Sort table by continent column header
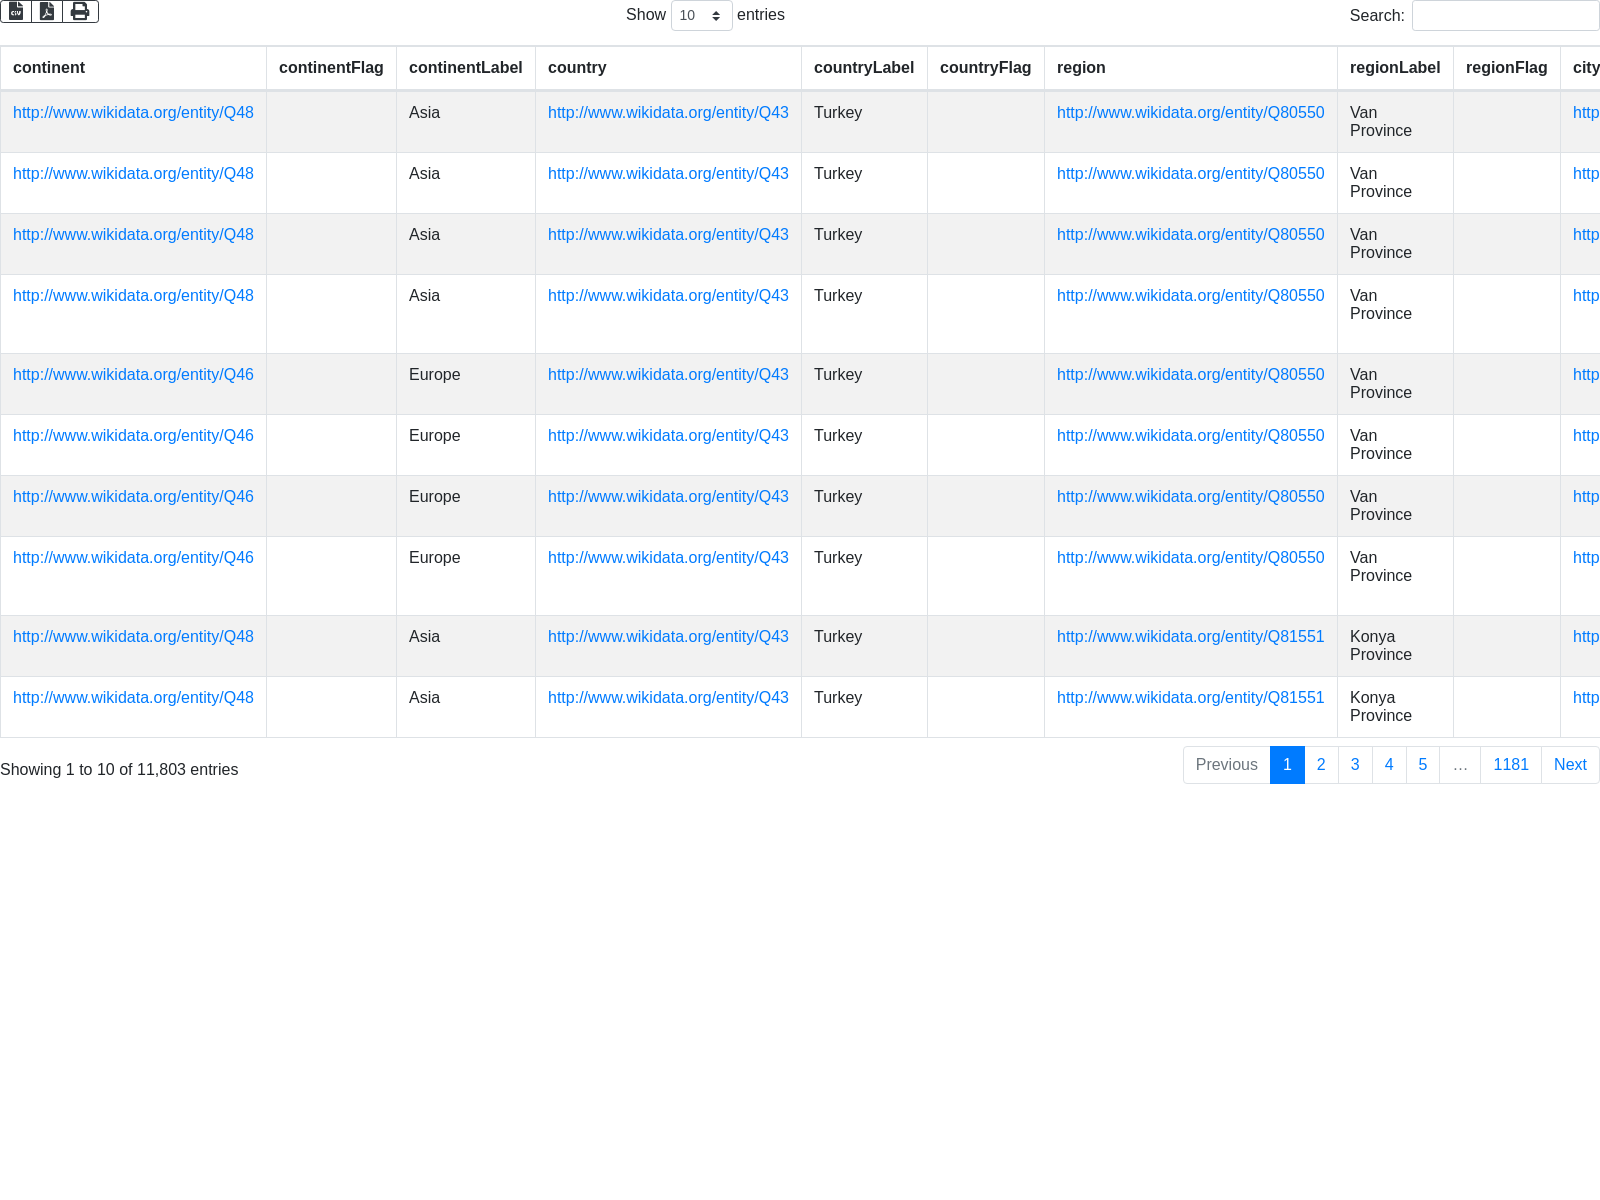Viewport: 1600px width, 1200px height. click(x=49, y=68)
